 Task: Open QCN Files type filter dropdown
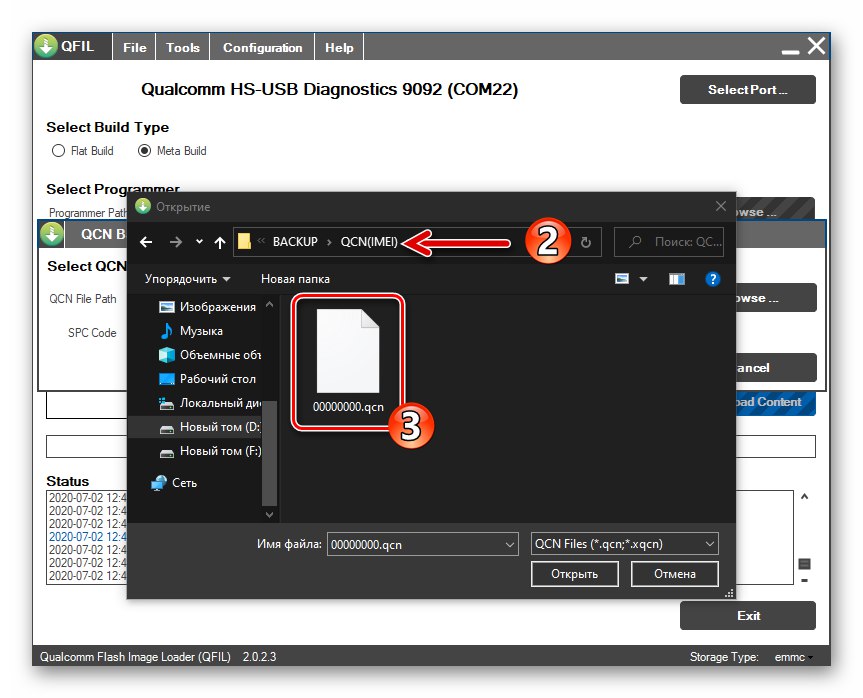[x=709, y=544]
